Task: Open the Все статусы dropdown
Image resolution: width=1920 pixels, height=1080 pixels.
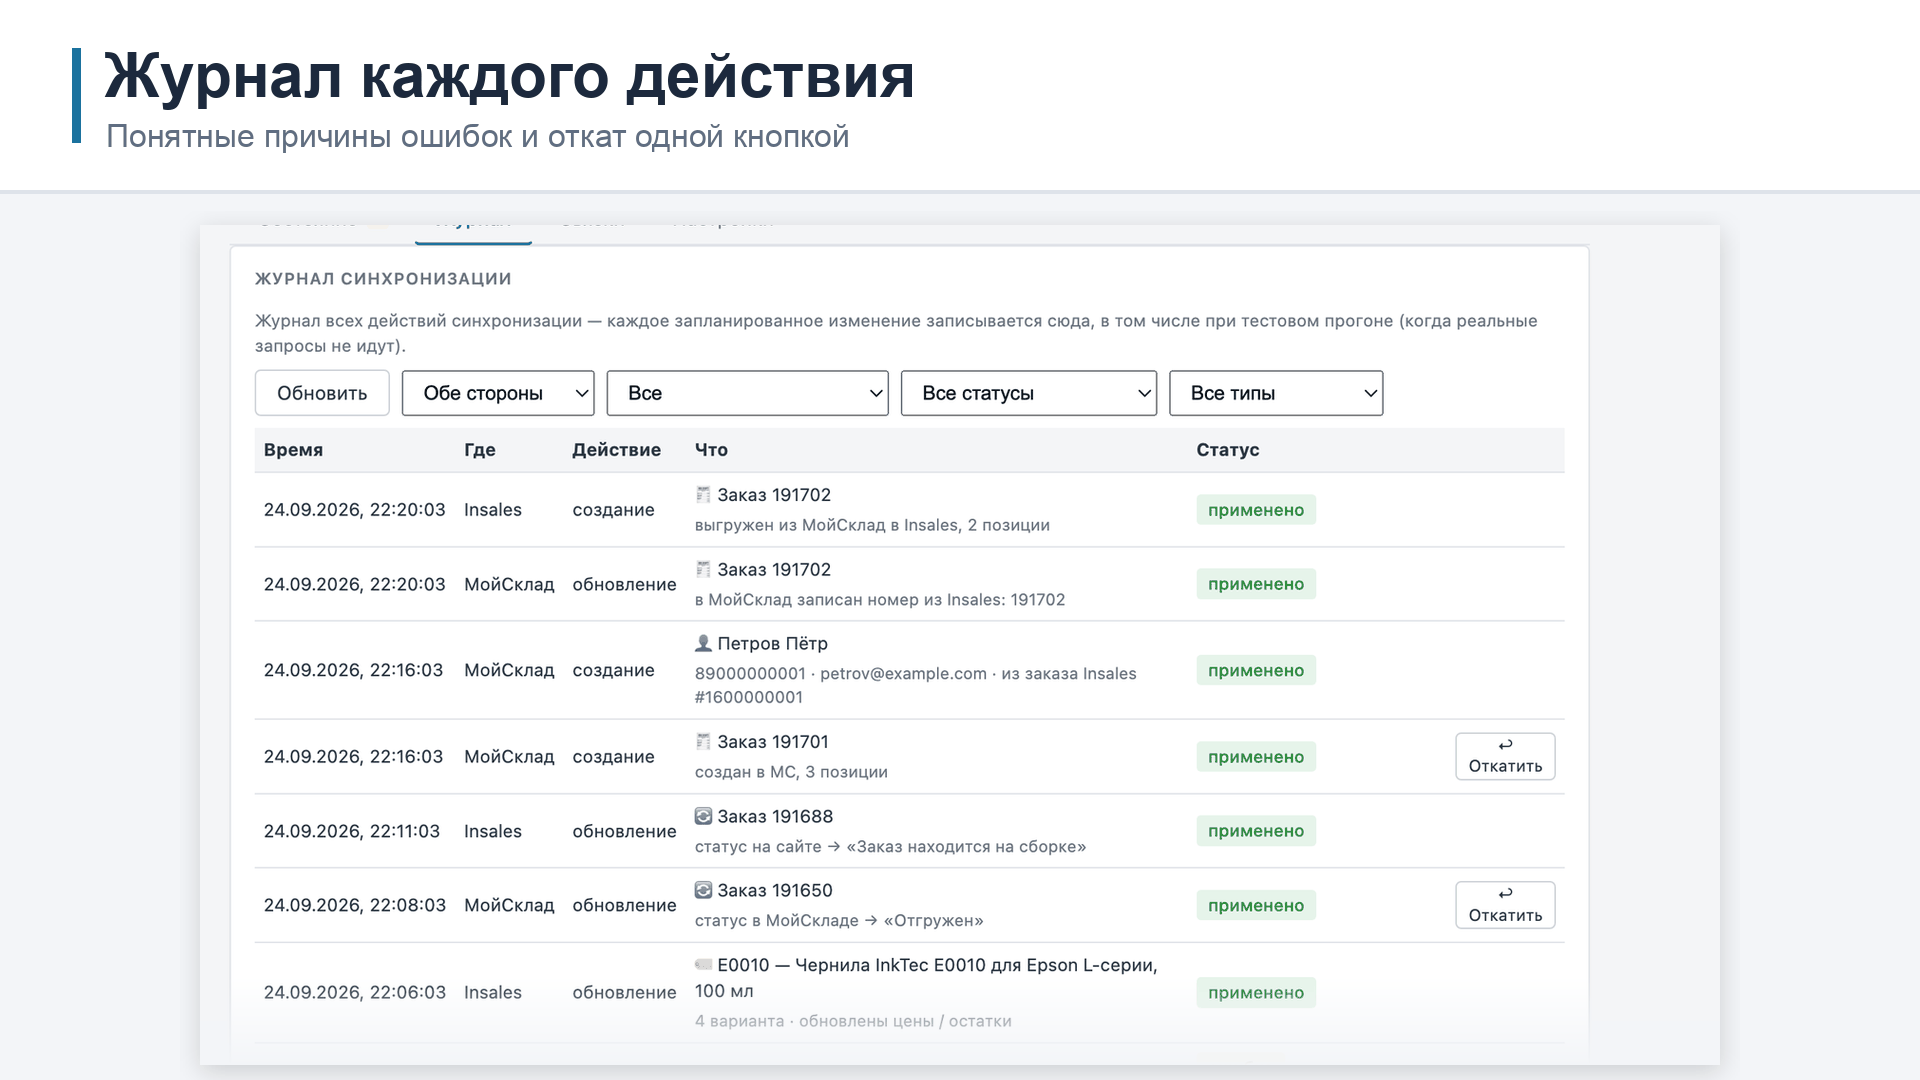Action: (1029, 393)
